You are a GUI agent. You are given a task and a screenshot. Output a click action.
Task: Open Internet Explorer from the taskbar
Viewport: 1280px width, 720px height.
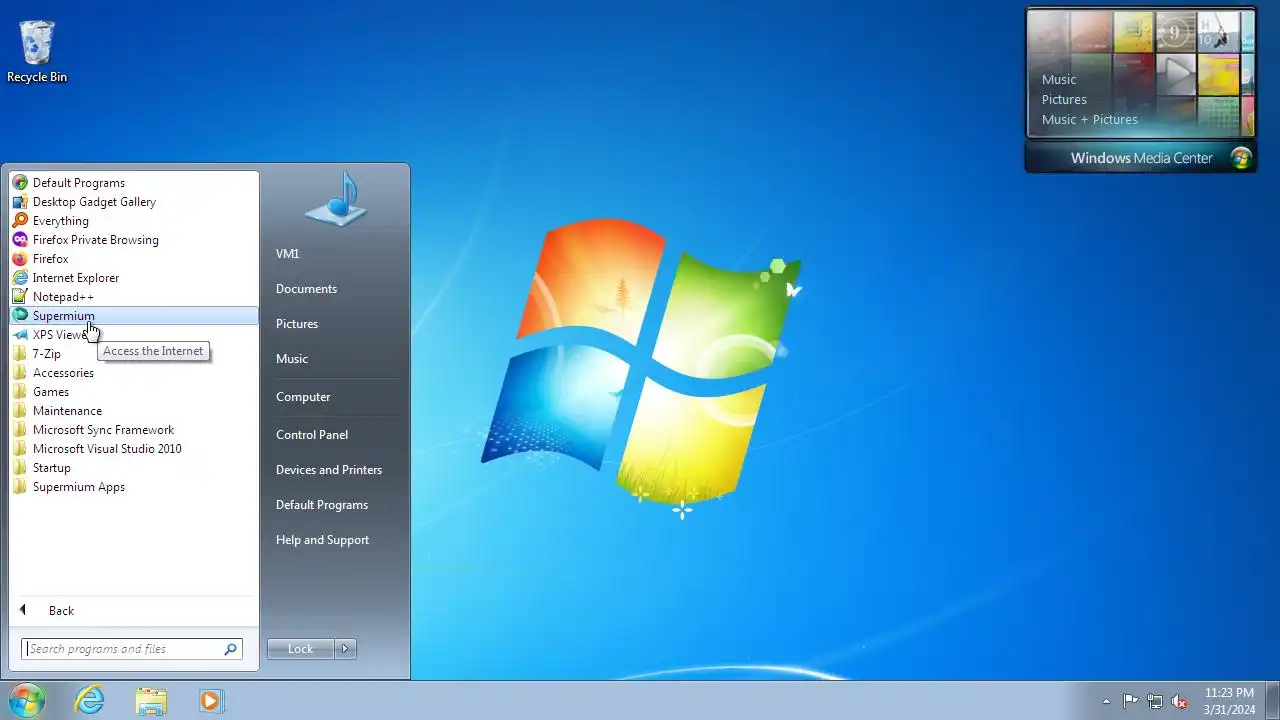point(90,701)
